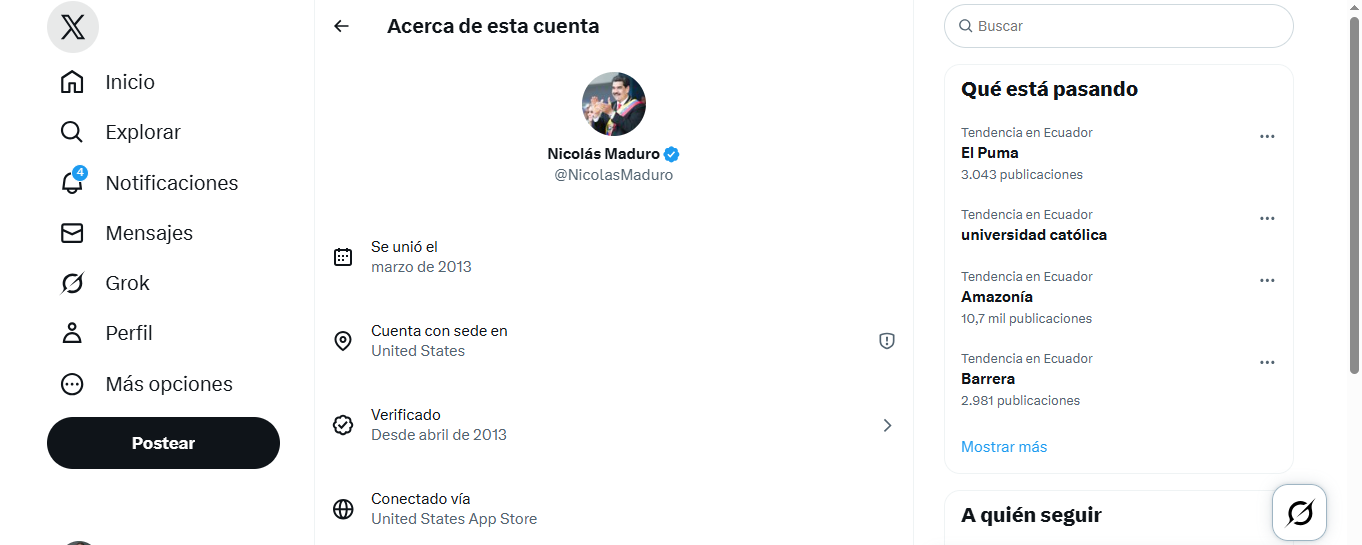Screen dimensions: 1362x545
Task: Open the Grok icon in sidebar
Action: tap(72, 283)
